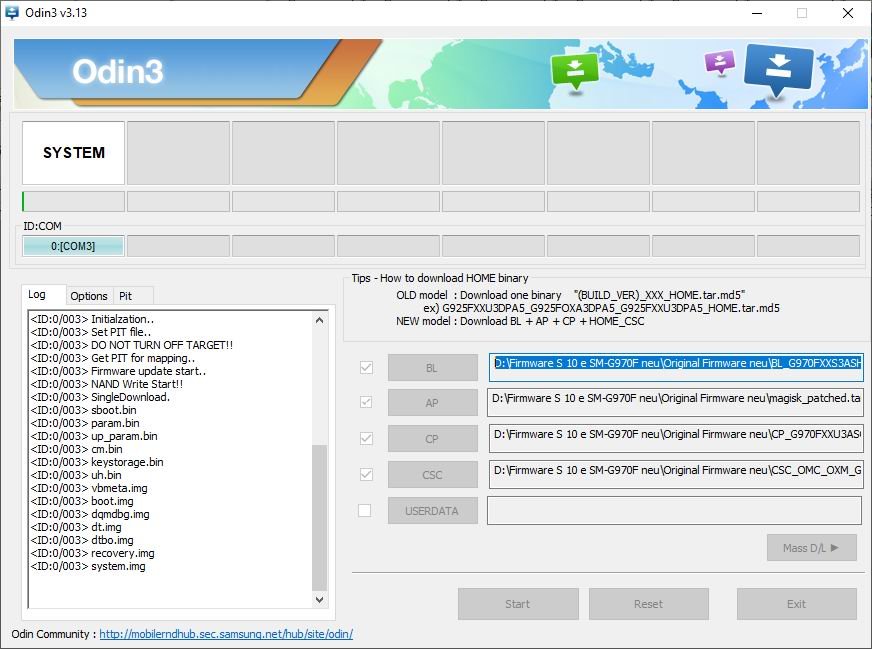This screenshot has width=872, height=649.
Task: Select the 'Set PIT file..' log line
Action: coord(91,333)
